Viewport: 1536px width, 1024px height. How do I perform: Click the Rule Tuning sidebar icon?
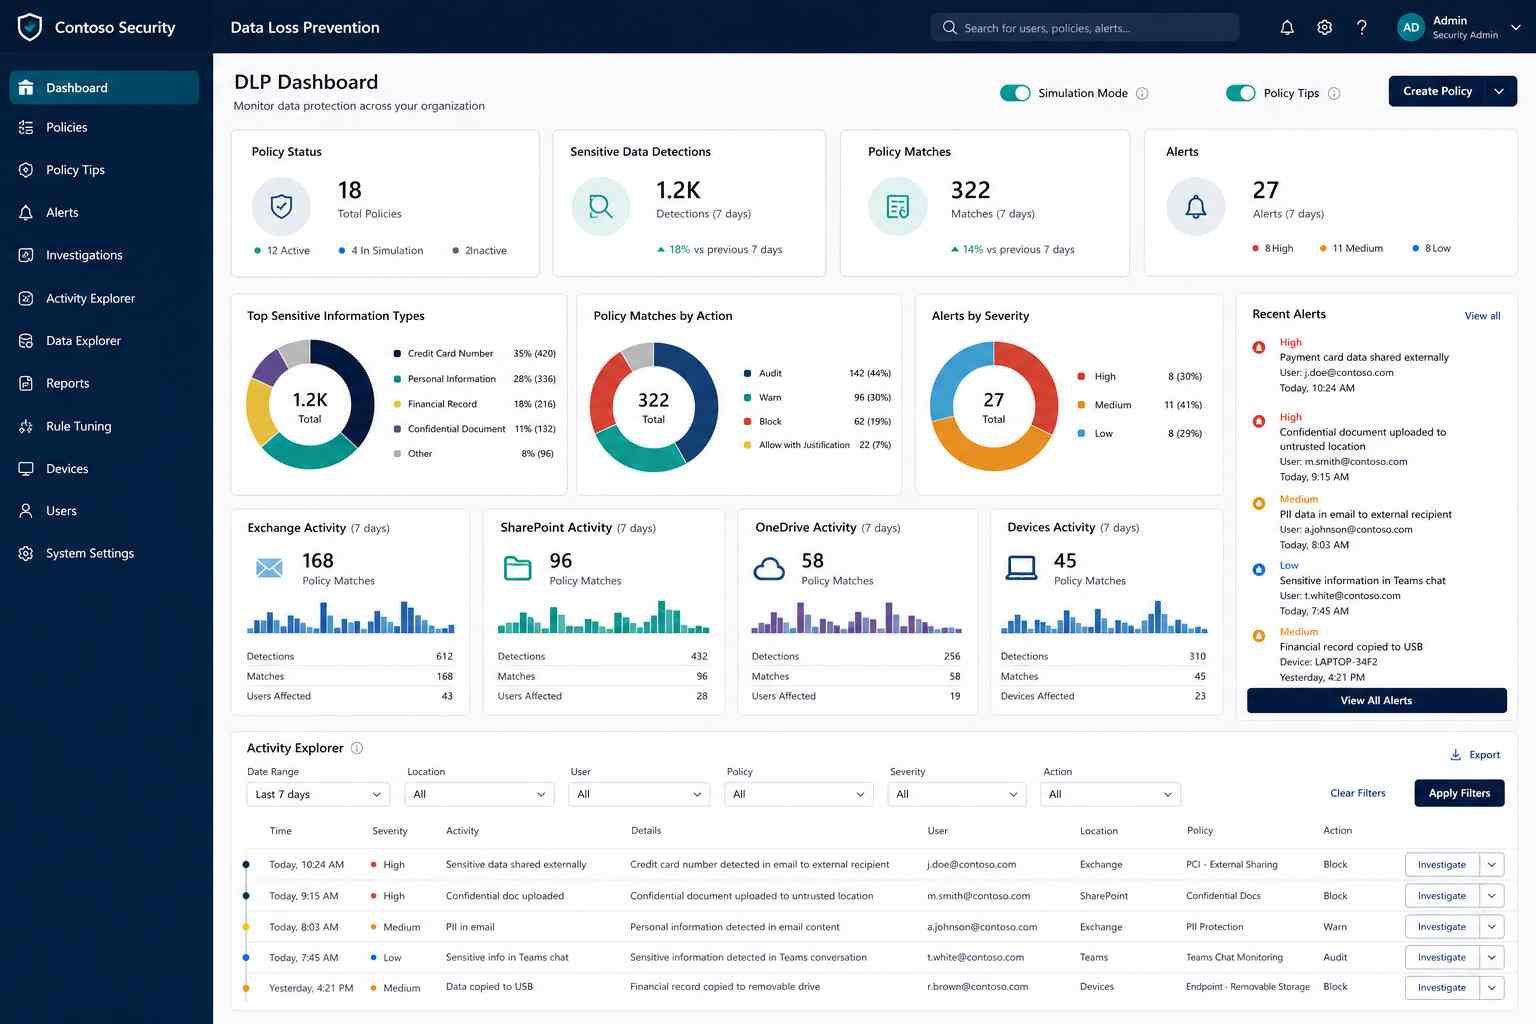pyautogui.click(x=26, y=426)
